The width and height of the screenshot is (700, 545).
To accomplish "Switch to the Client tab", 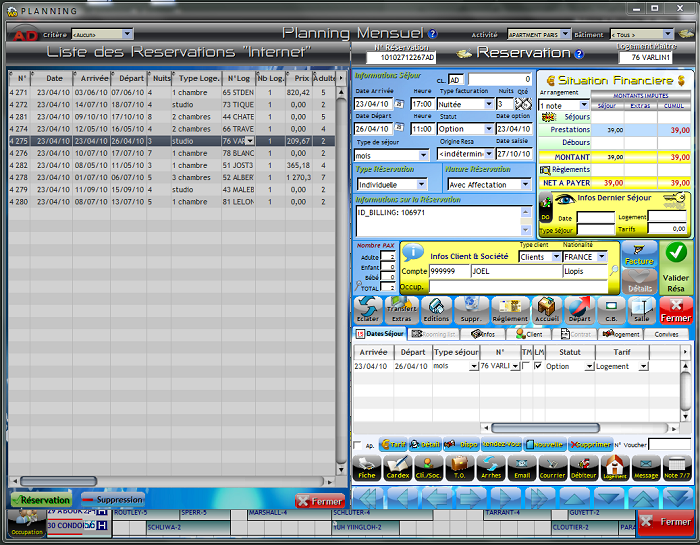I will tap(534, 334).
